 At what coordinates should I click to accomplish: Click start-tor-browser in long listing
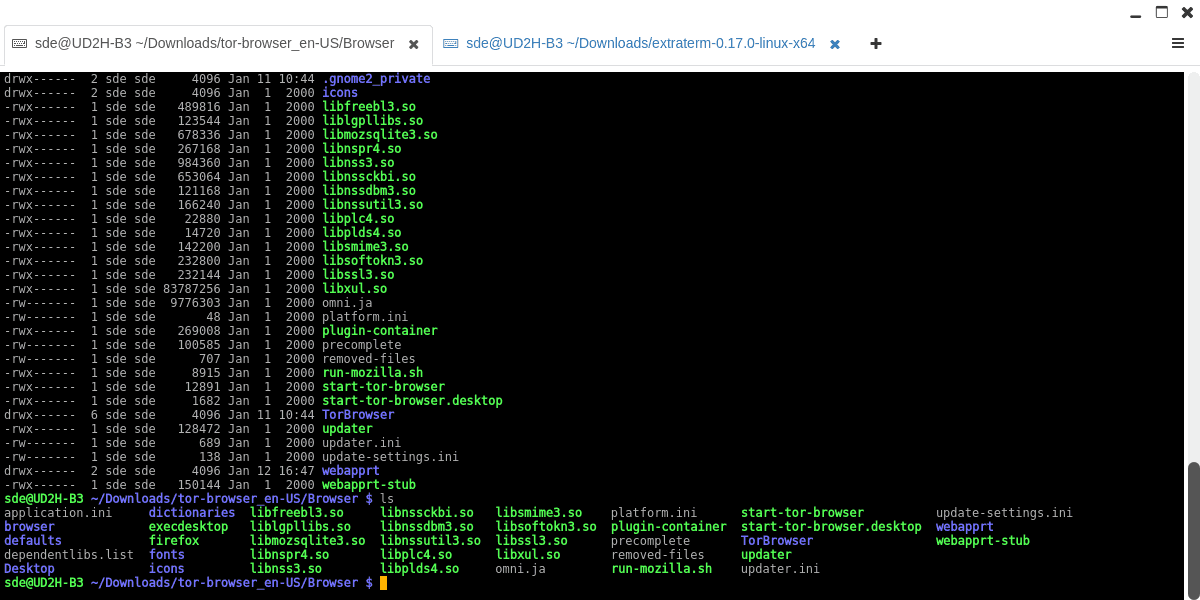click(383, 387)
